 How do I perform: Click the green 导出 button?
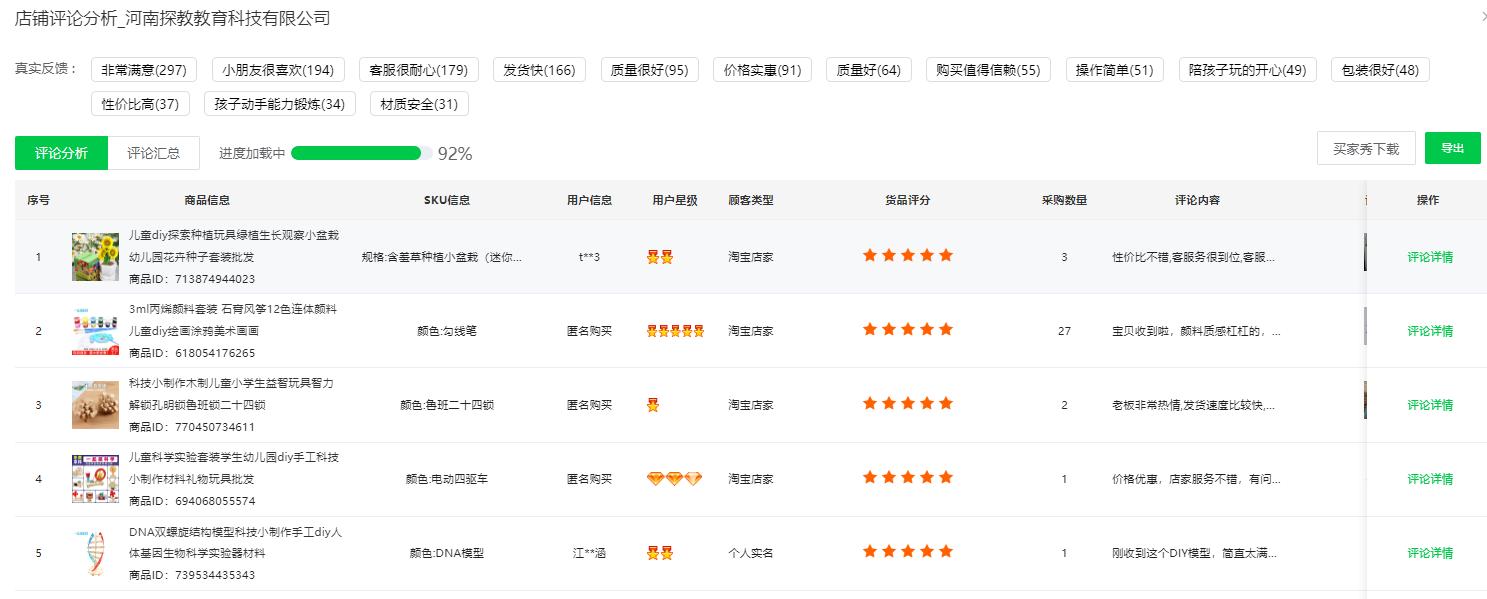pos(1452,148)
